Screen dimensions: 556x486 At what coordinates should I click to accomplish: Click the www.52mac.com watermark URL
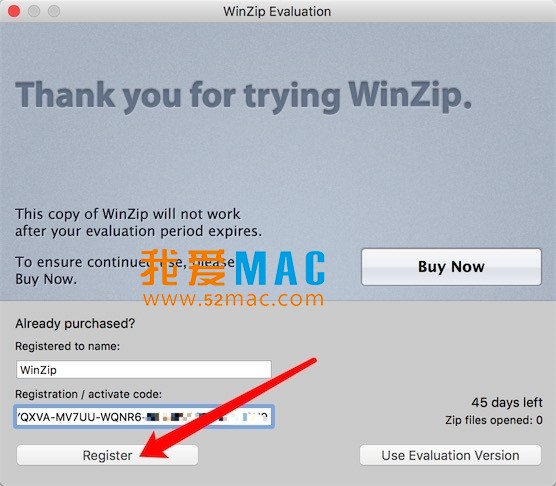click(233, 299)
